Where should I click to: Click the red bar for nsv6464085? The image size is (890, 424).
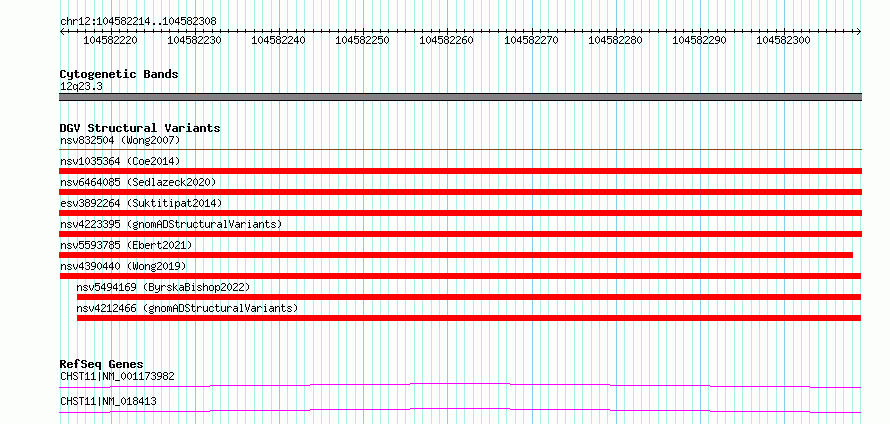(x=461, y=192)
